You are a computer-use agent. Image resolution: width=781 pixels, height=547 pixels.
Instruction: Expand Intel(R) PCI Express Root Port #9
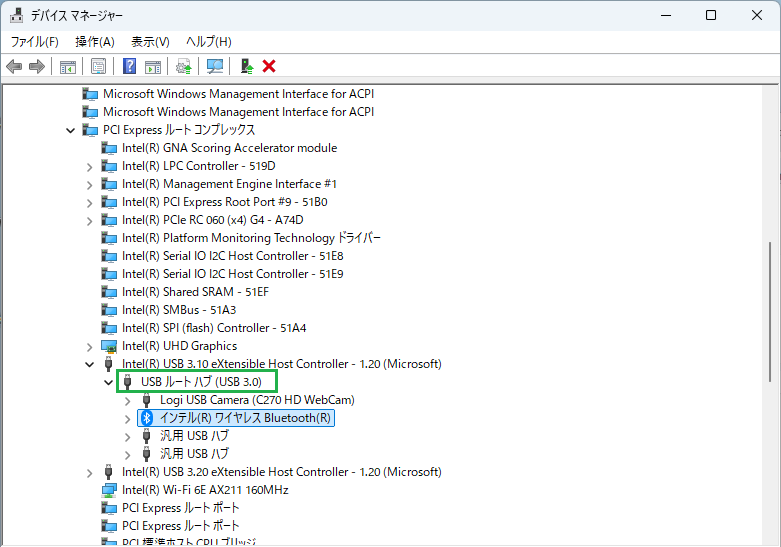(90, 203)
